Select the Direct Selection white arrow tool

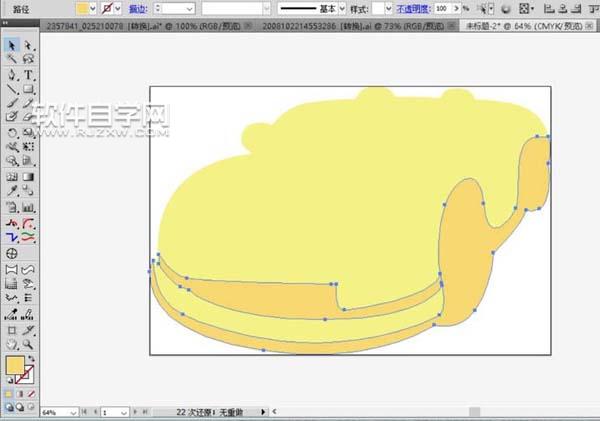28,46
